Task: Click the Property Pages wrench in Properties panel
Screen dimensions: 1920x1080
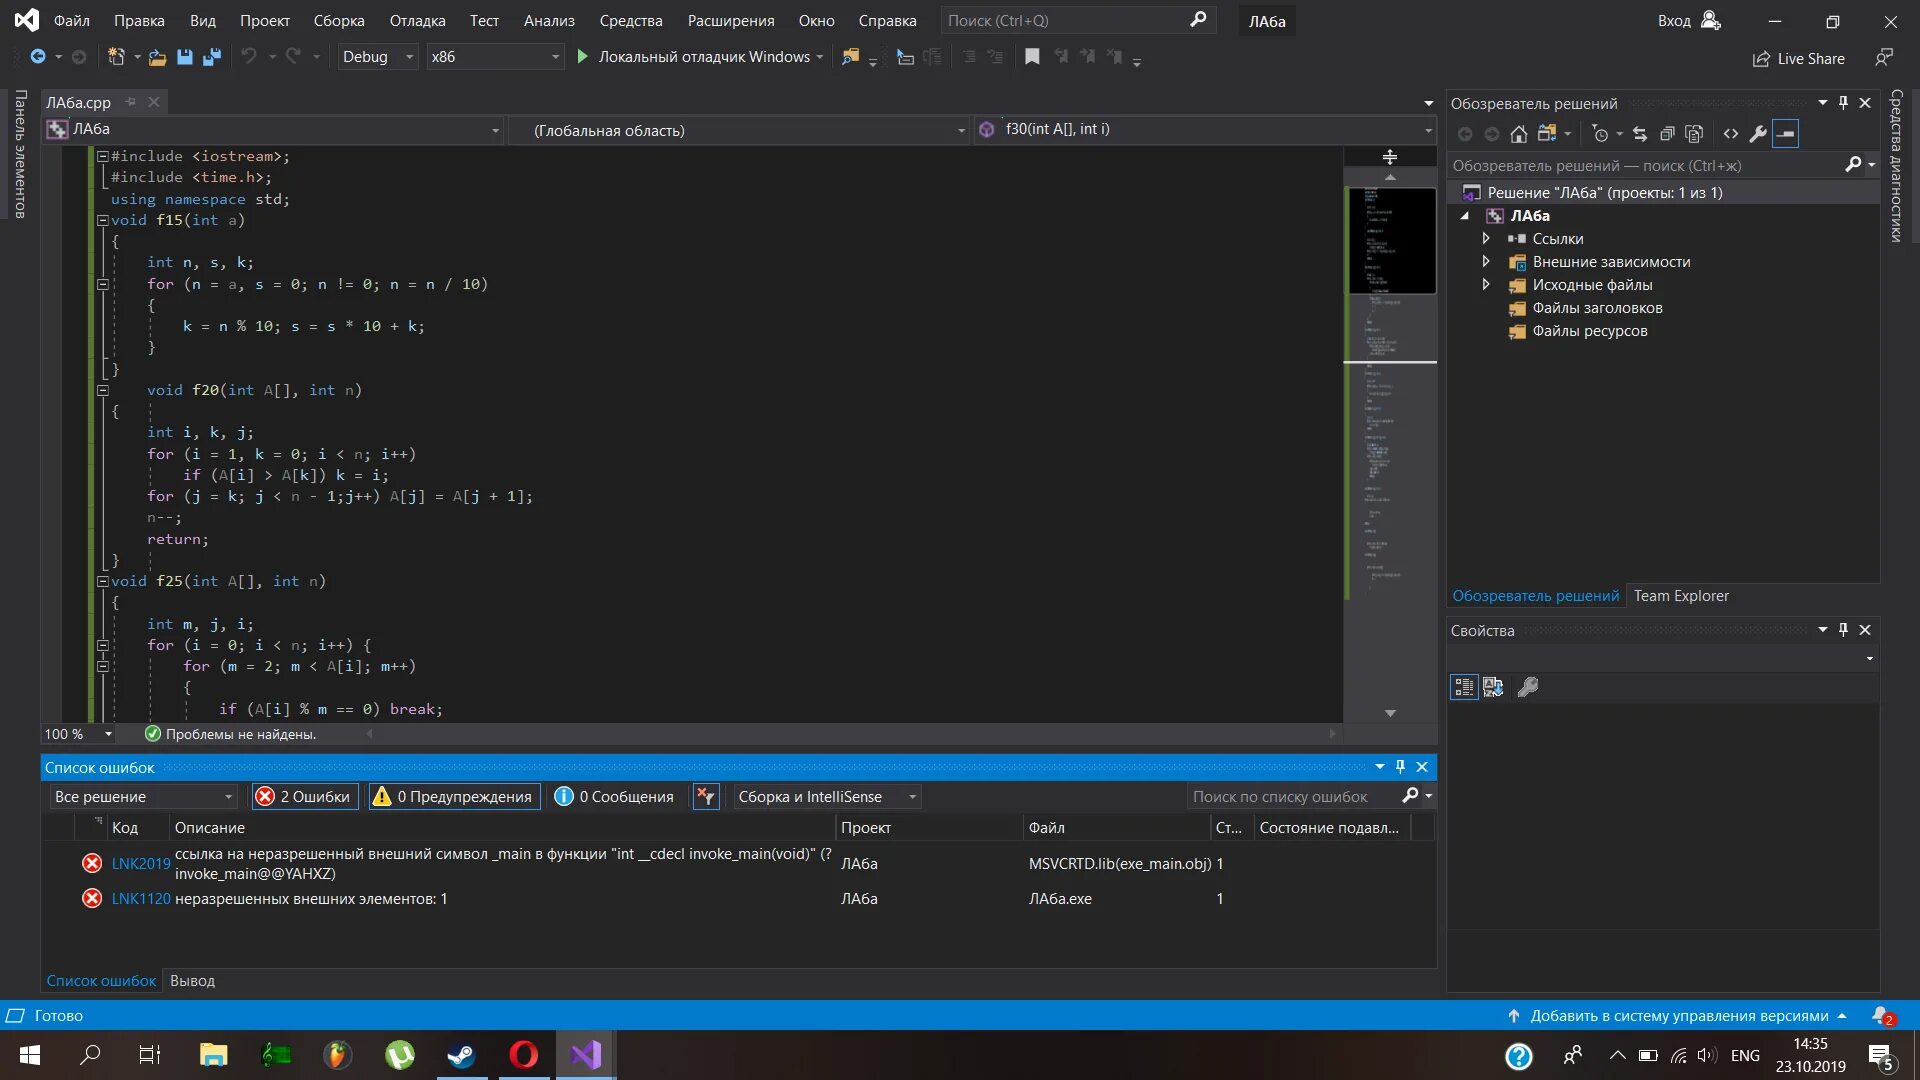Action: (1528, 687)
